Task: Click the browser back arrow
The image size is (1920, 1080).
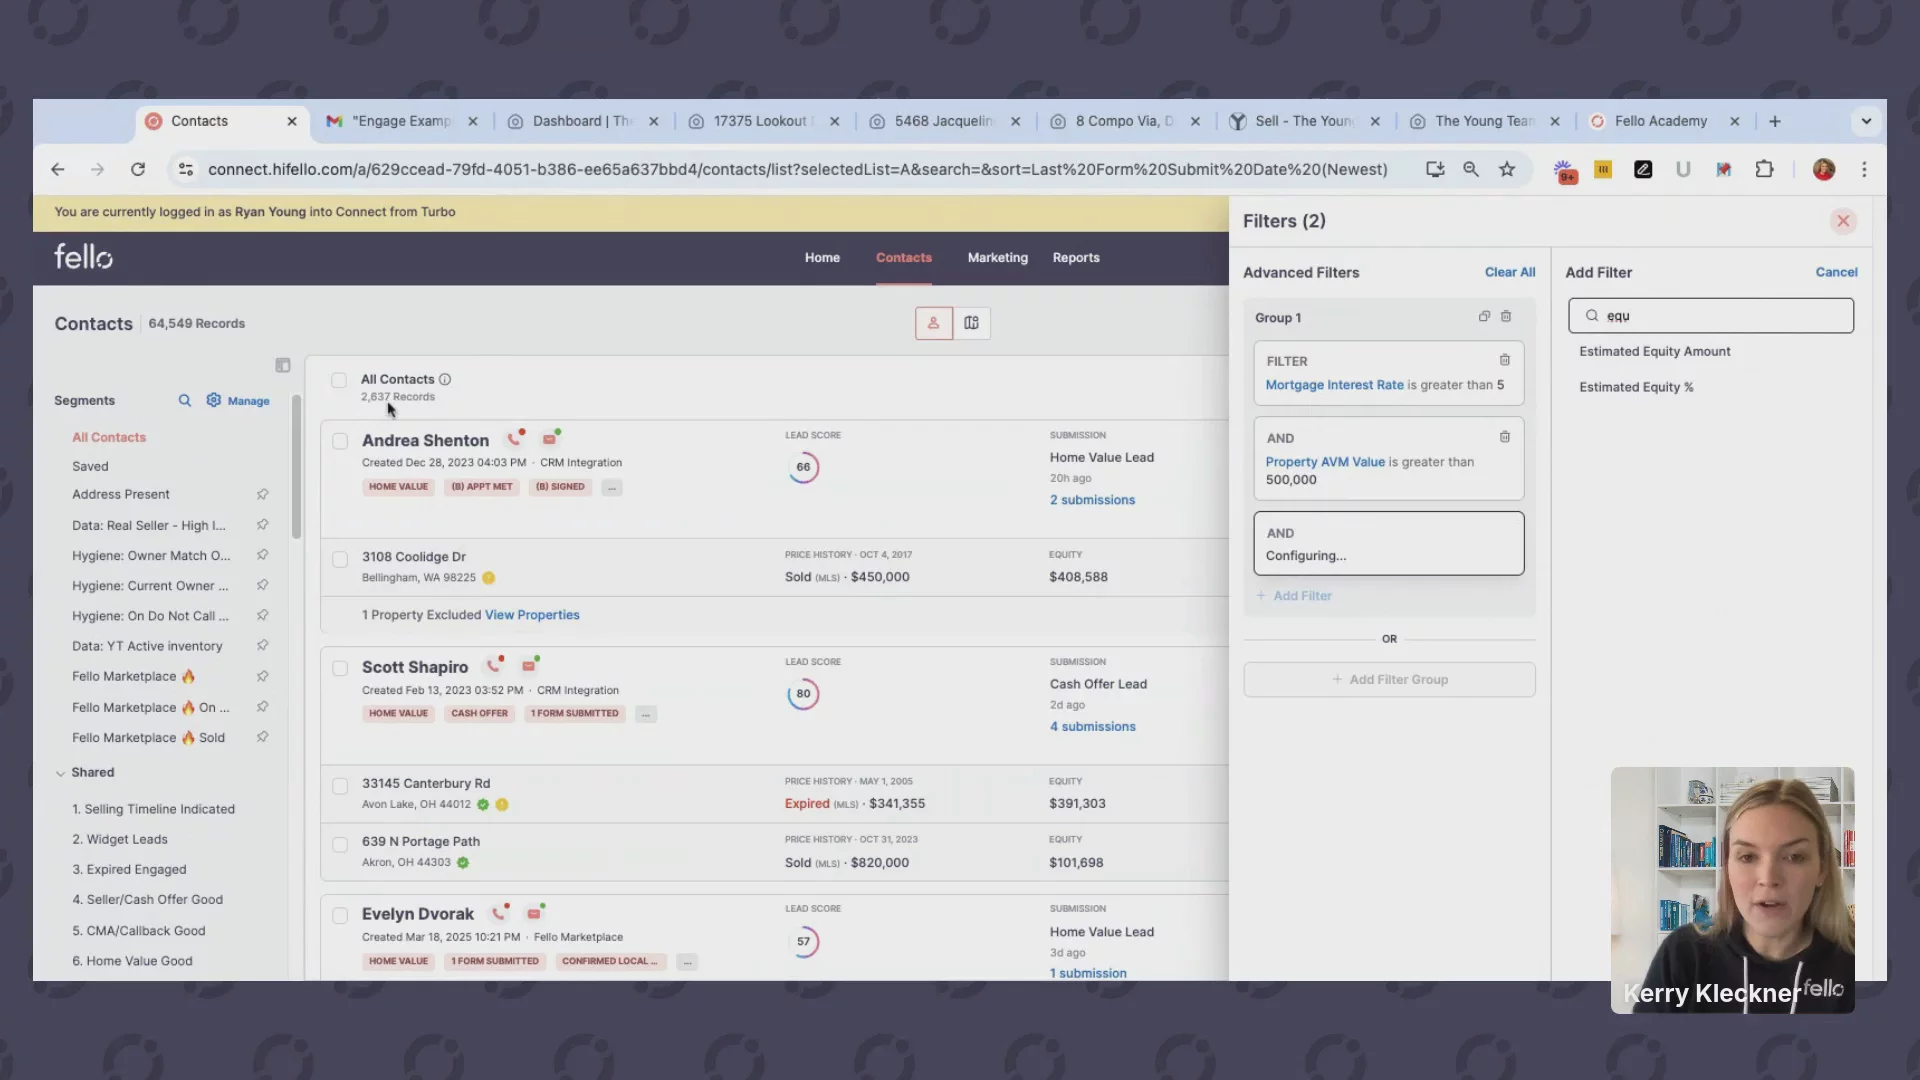Action: pyautogui.click(x=58, y=170)
